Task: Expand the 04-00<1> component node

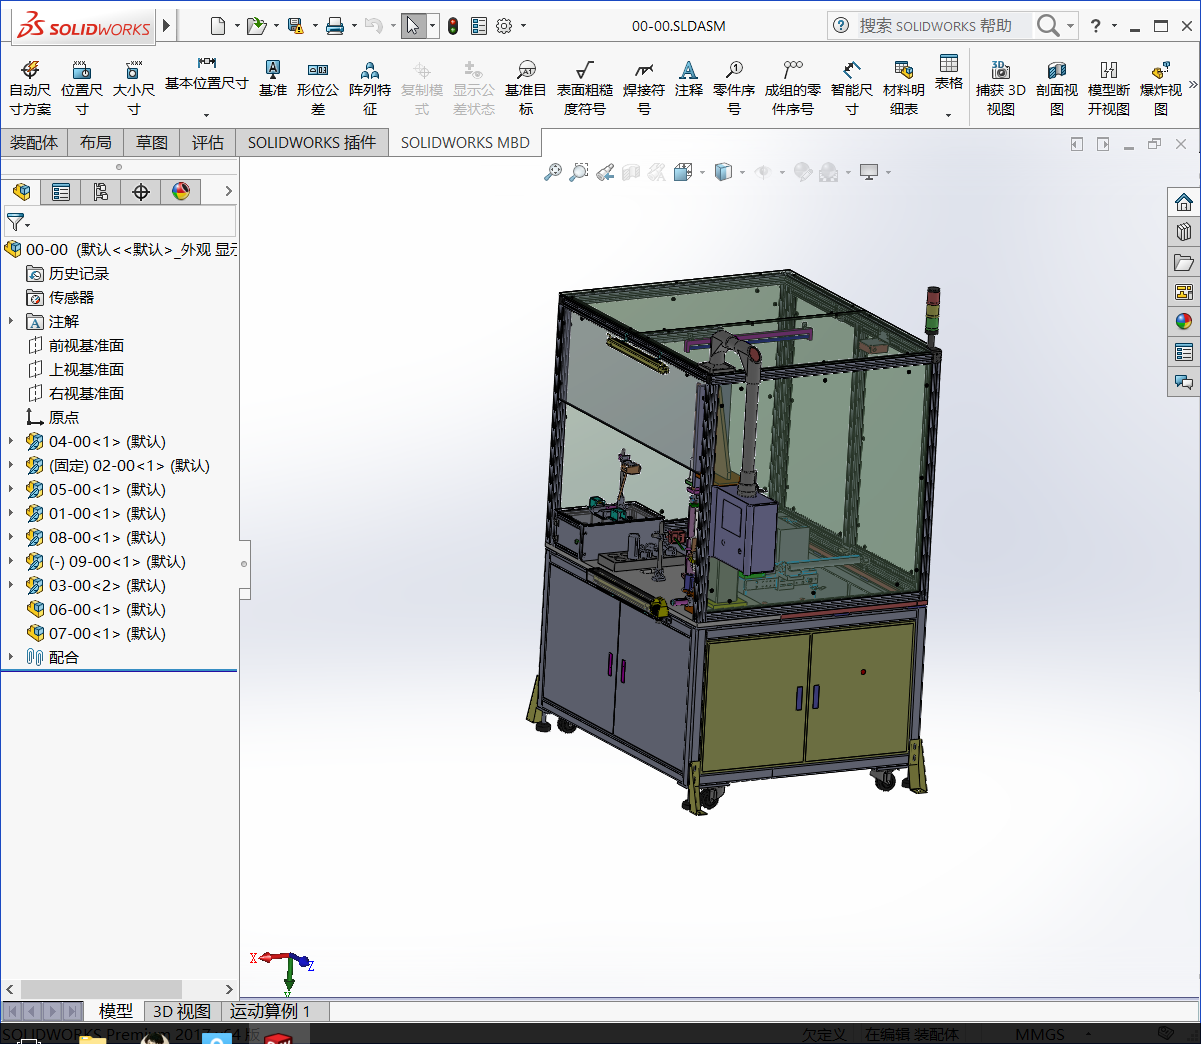Action: coord(11,441)
